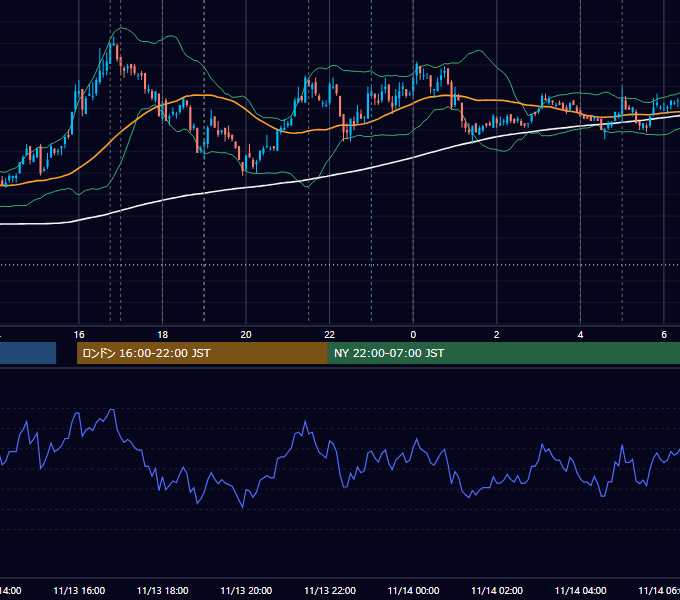Click the 11/13 20:00 time label
The height and width of the screenshot is (600, 680).
246,591
